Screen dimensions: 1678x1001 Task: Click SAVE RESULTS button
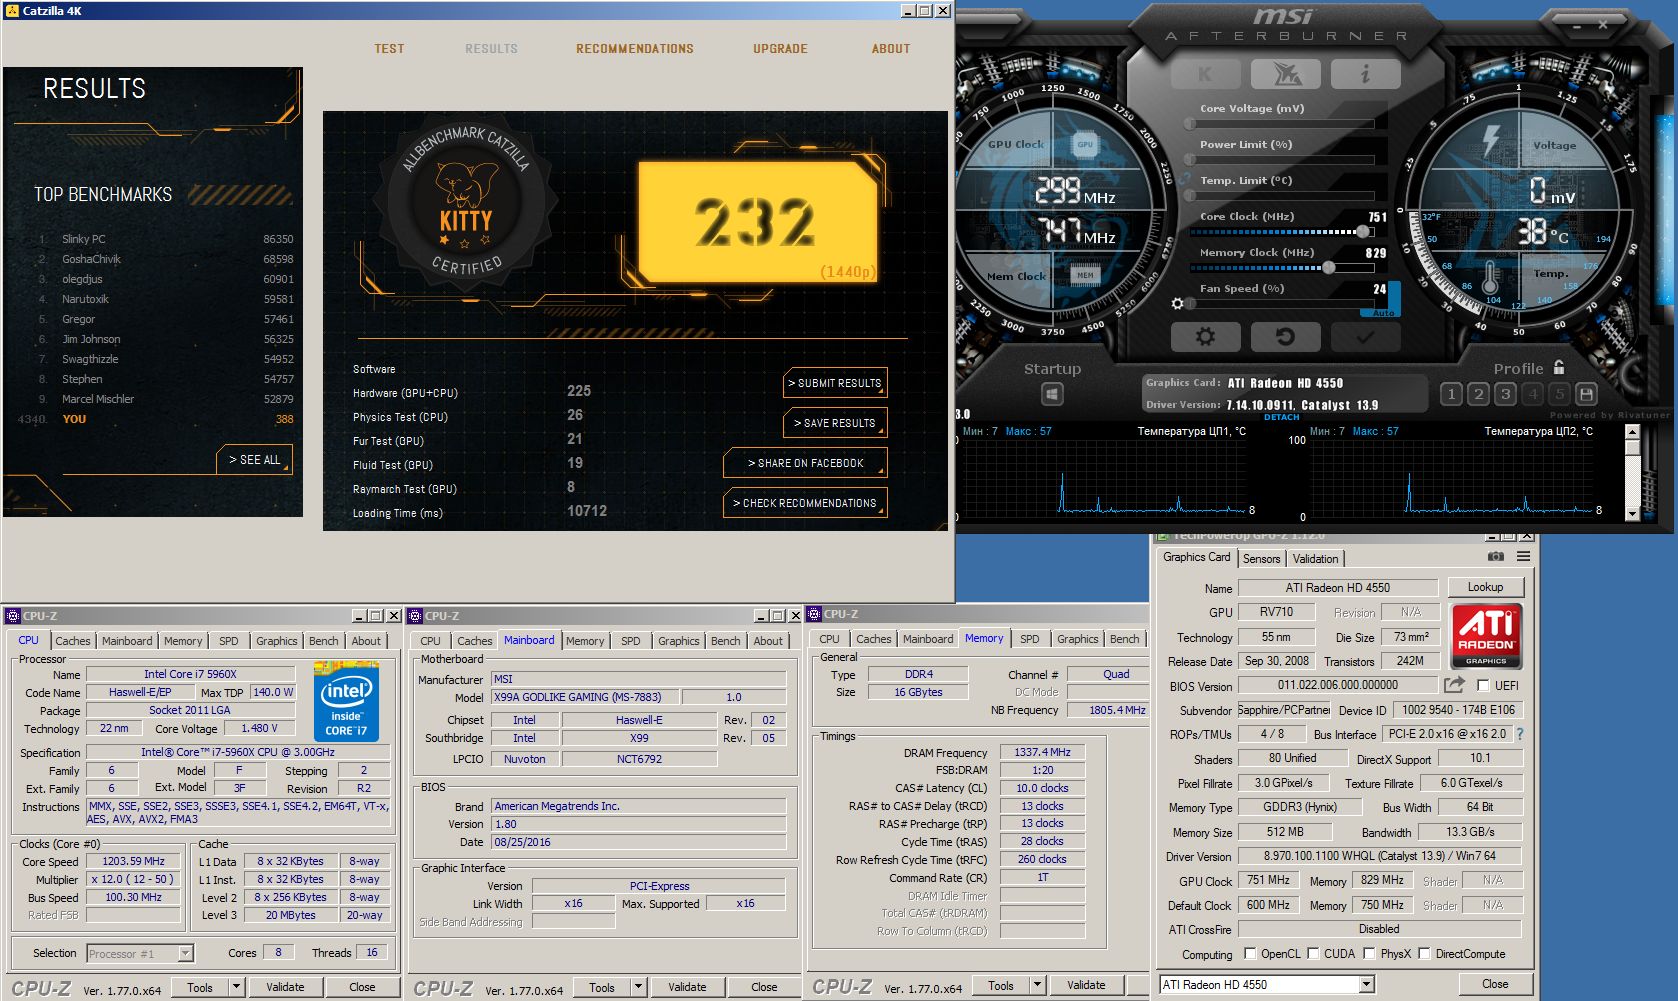click(835, 423)
